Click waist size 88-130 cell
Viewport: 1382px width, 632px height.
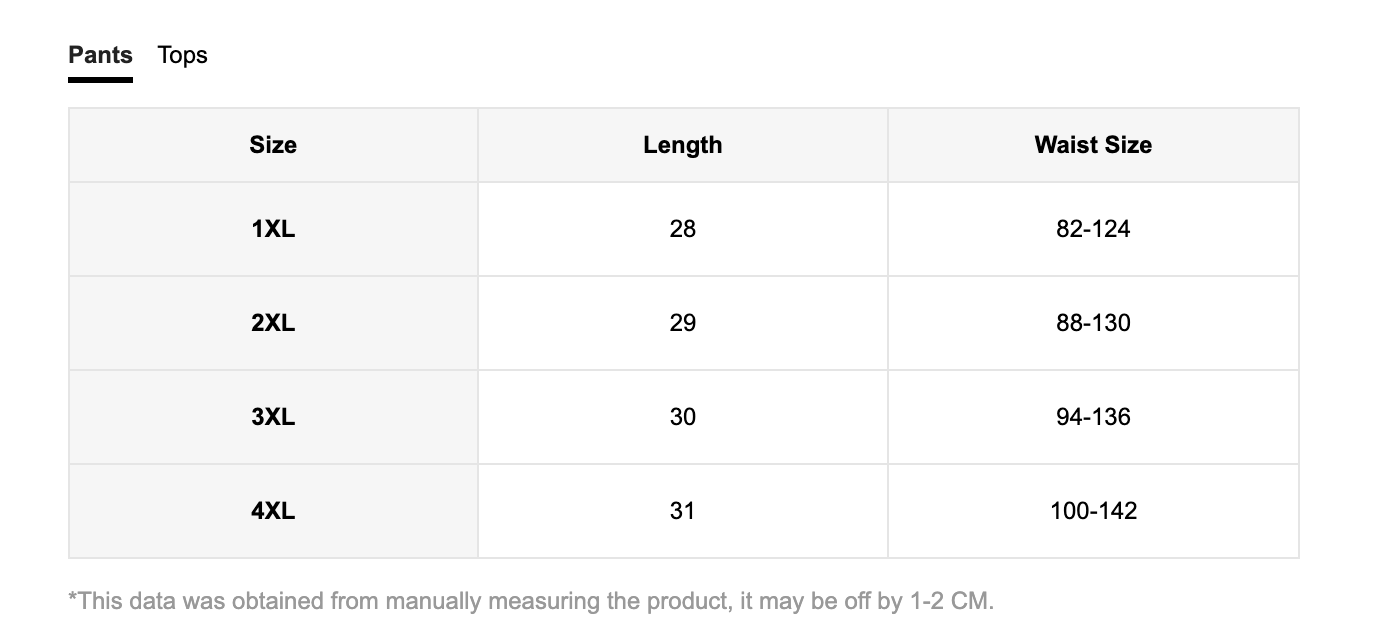click(1093, 323)
